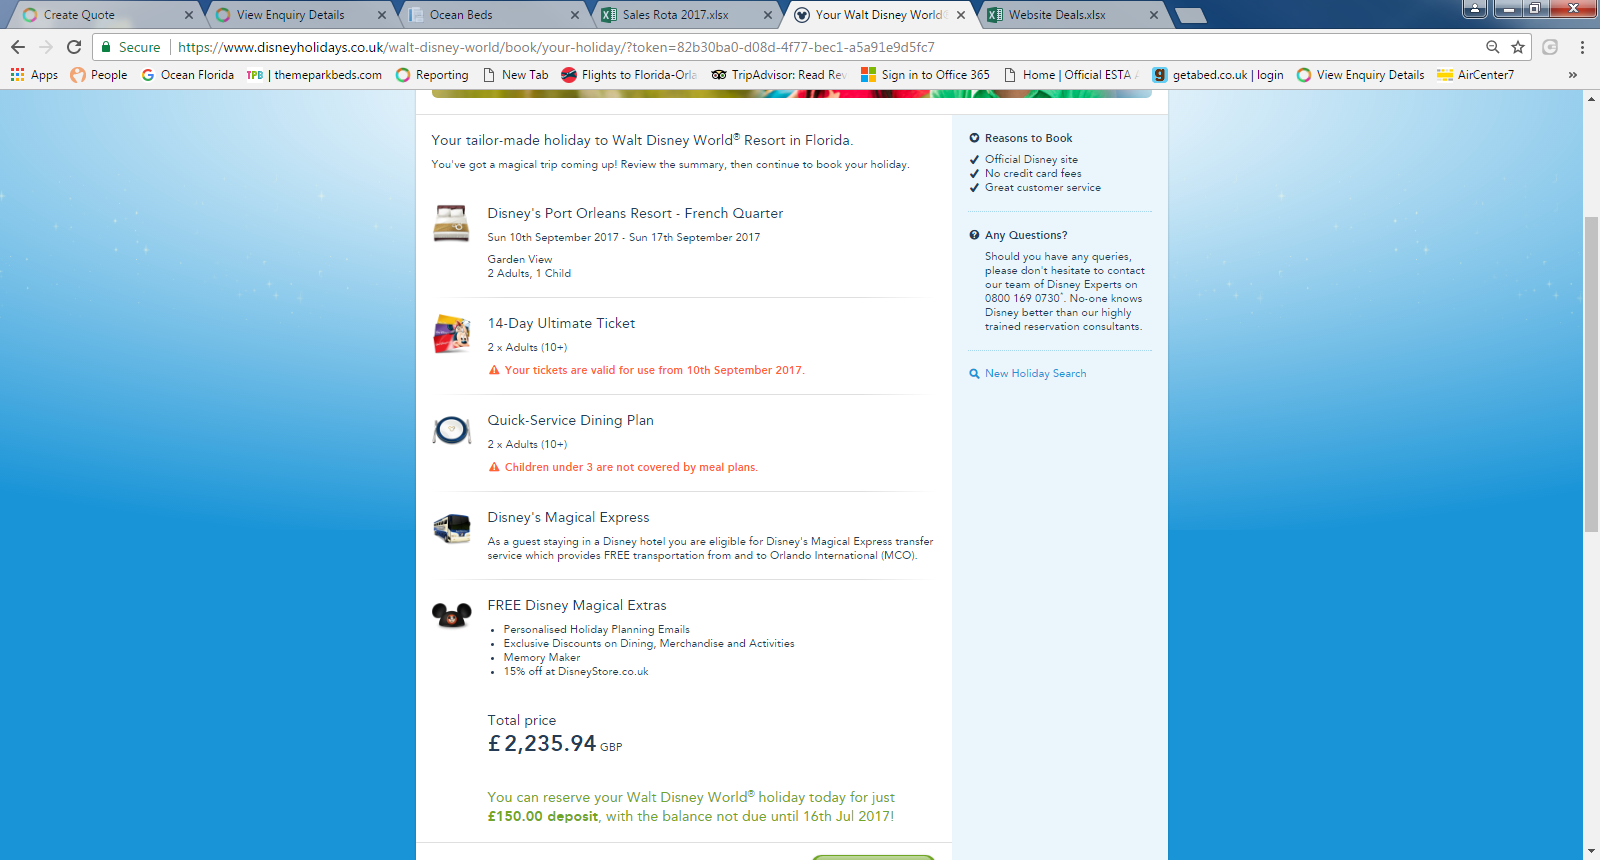
Task: Click the Chrome user profile button
Action: (x=1475, y=9)
